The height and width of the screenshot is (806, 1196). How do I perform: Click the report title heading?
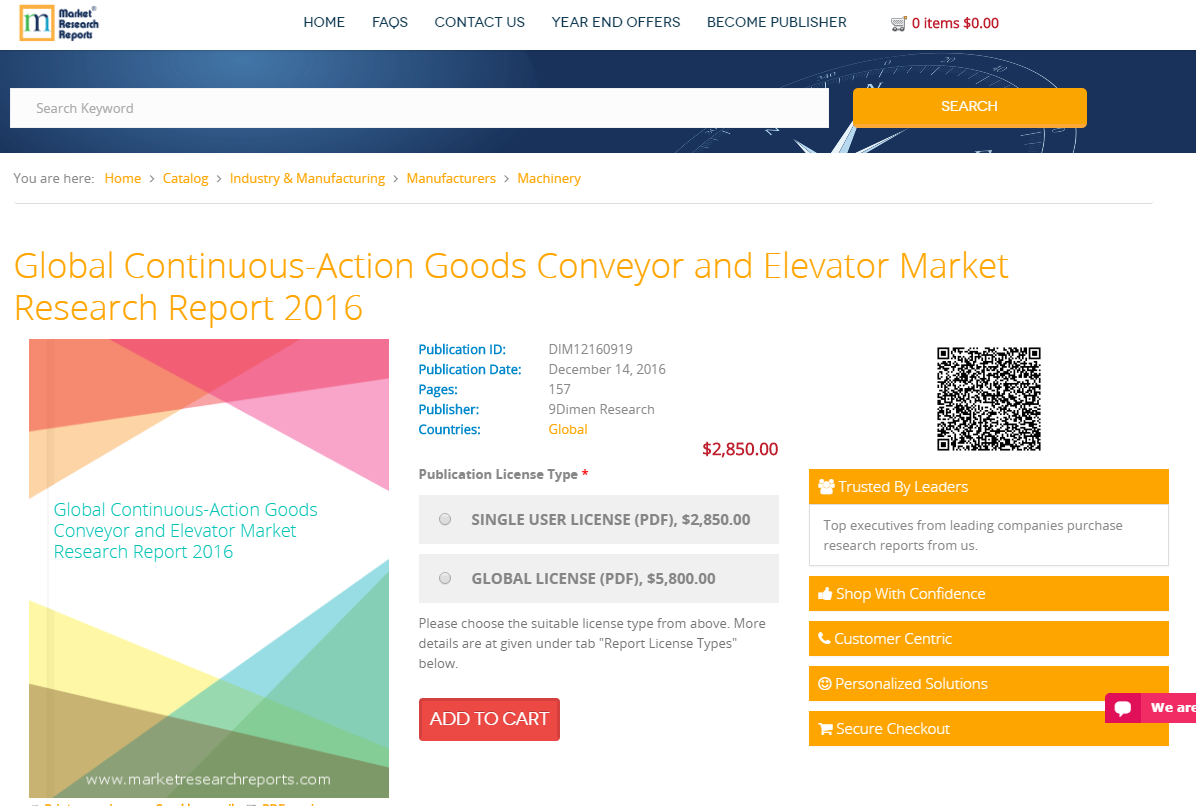[x=511, y=287]
